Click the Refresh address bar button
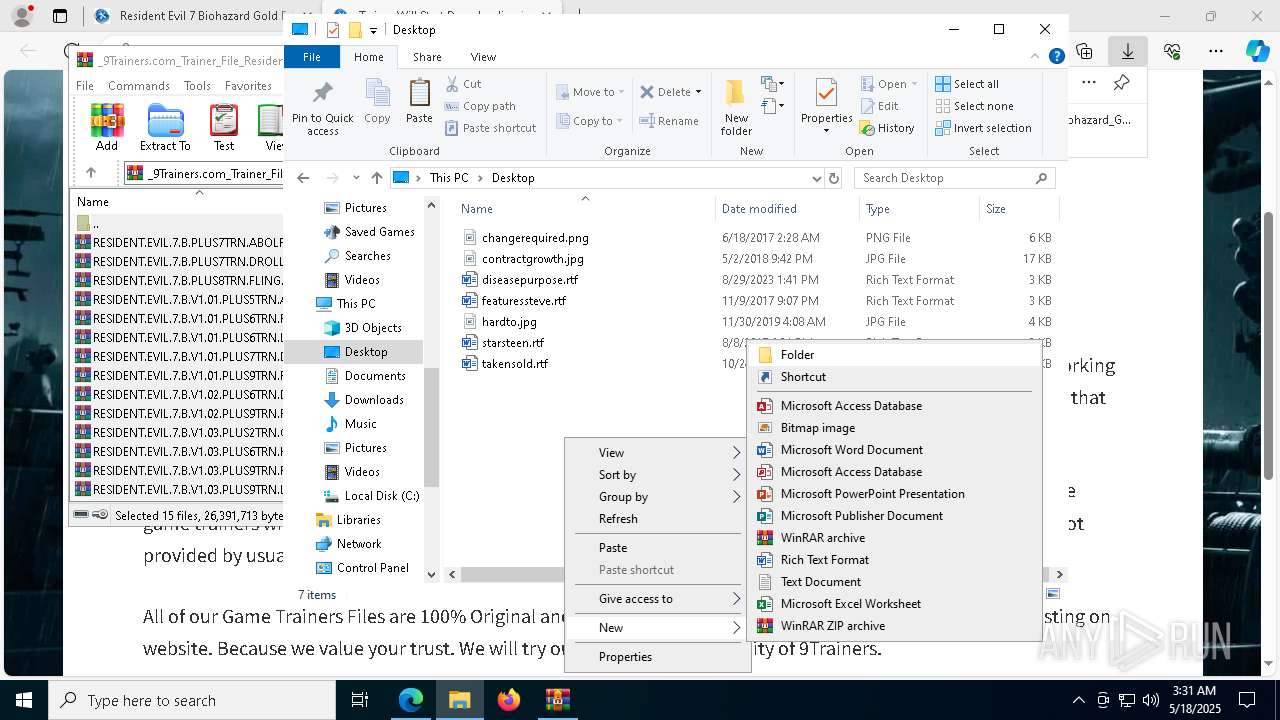 834,178
